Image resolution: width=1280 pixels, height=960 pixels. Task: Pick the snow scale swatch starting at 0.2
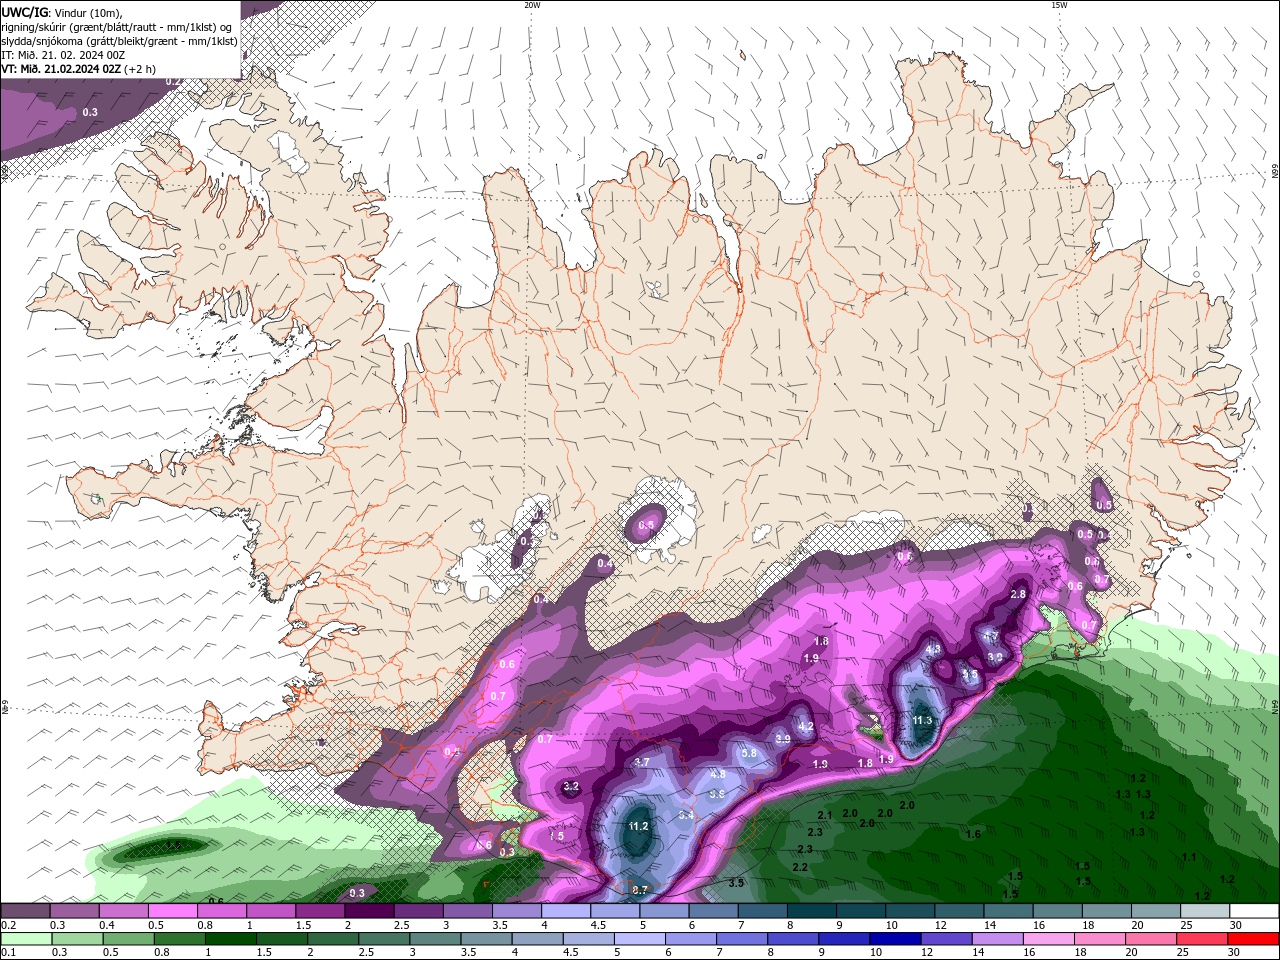(x=25, y=911)
